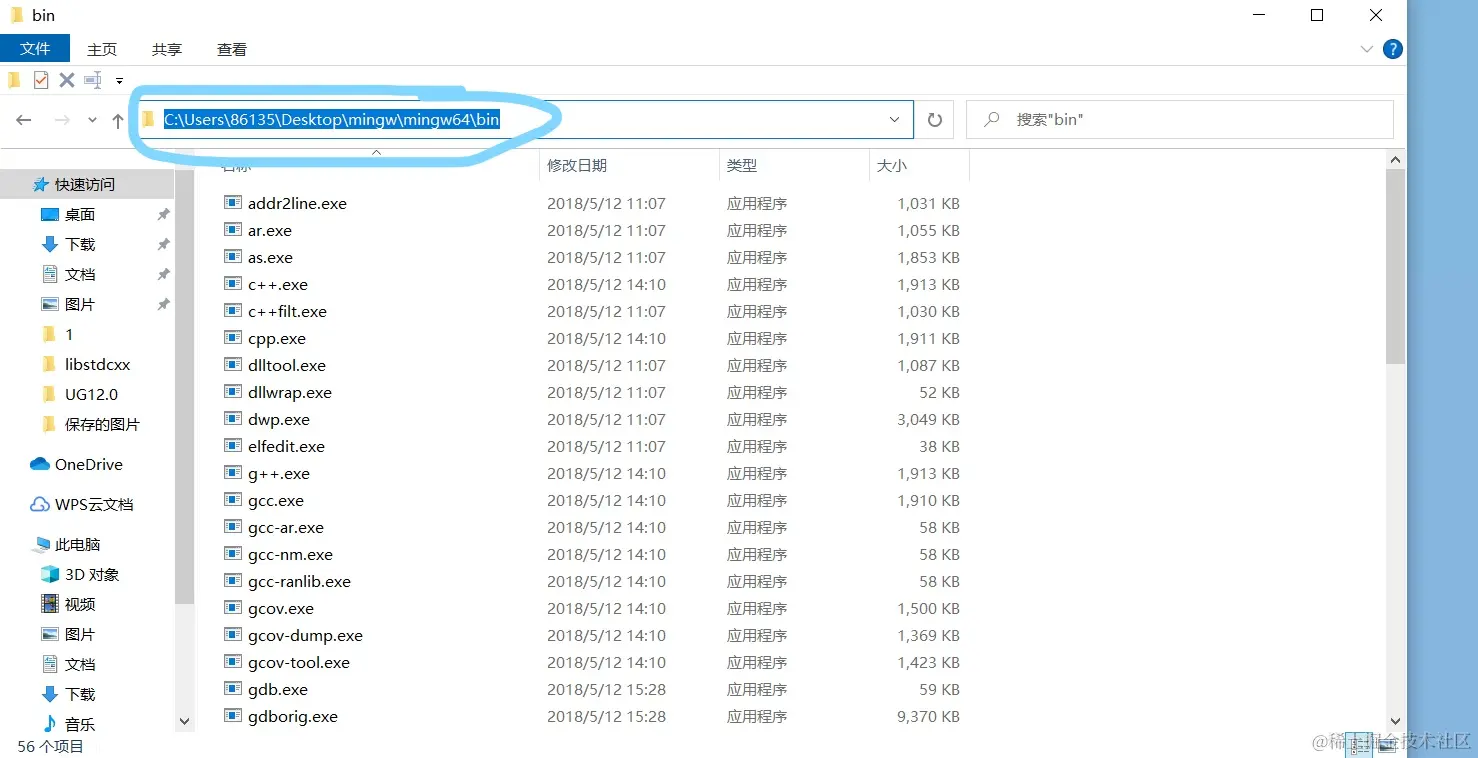Select the elfedit.exe file icon
The height and width of the screenshot is (758, 1478).
point(233,446)
